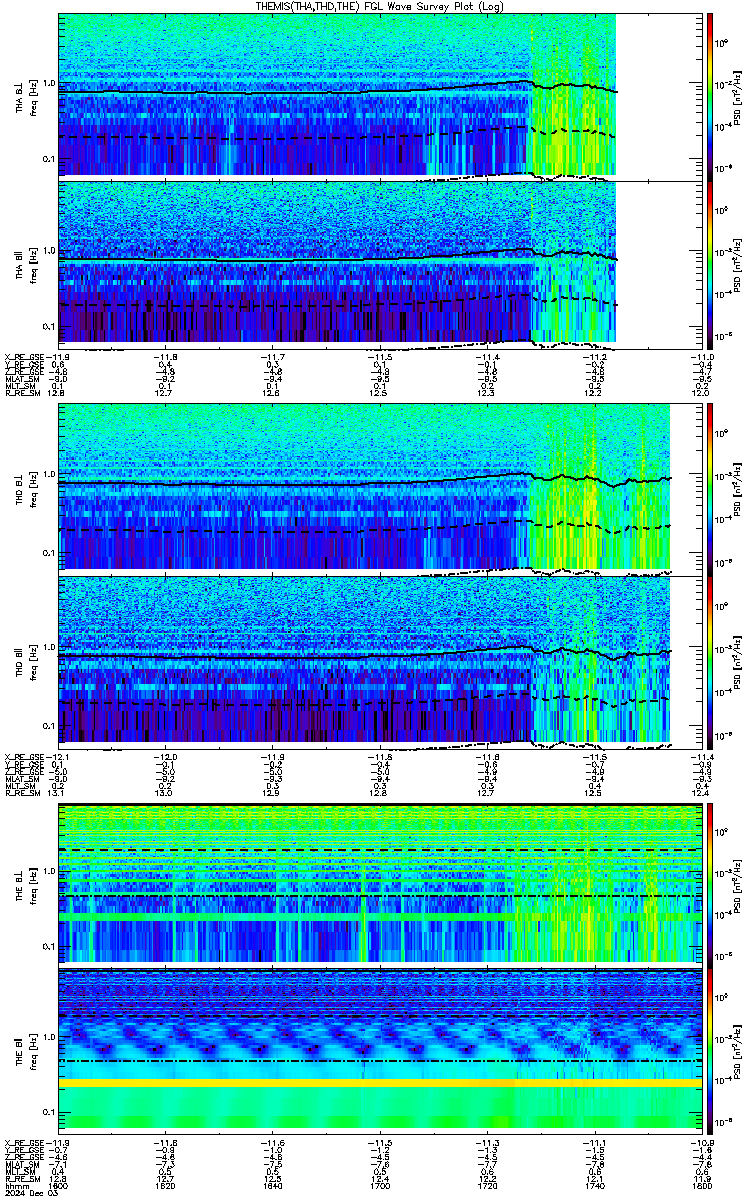This screenshot has width=750, height=1200.
Task: Click the 1700 time tick label
Action: (380, 1187)
